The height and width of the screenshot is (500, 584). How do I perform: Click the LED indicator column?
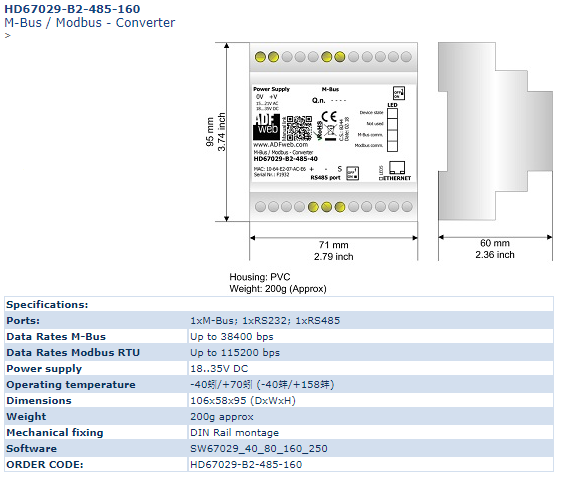[x=392, y=130]
